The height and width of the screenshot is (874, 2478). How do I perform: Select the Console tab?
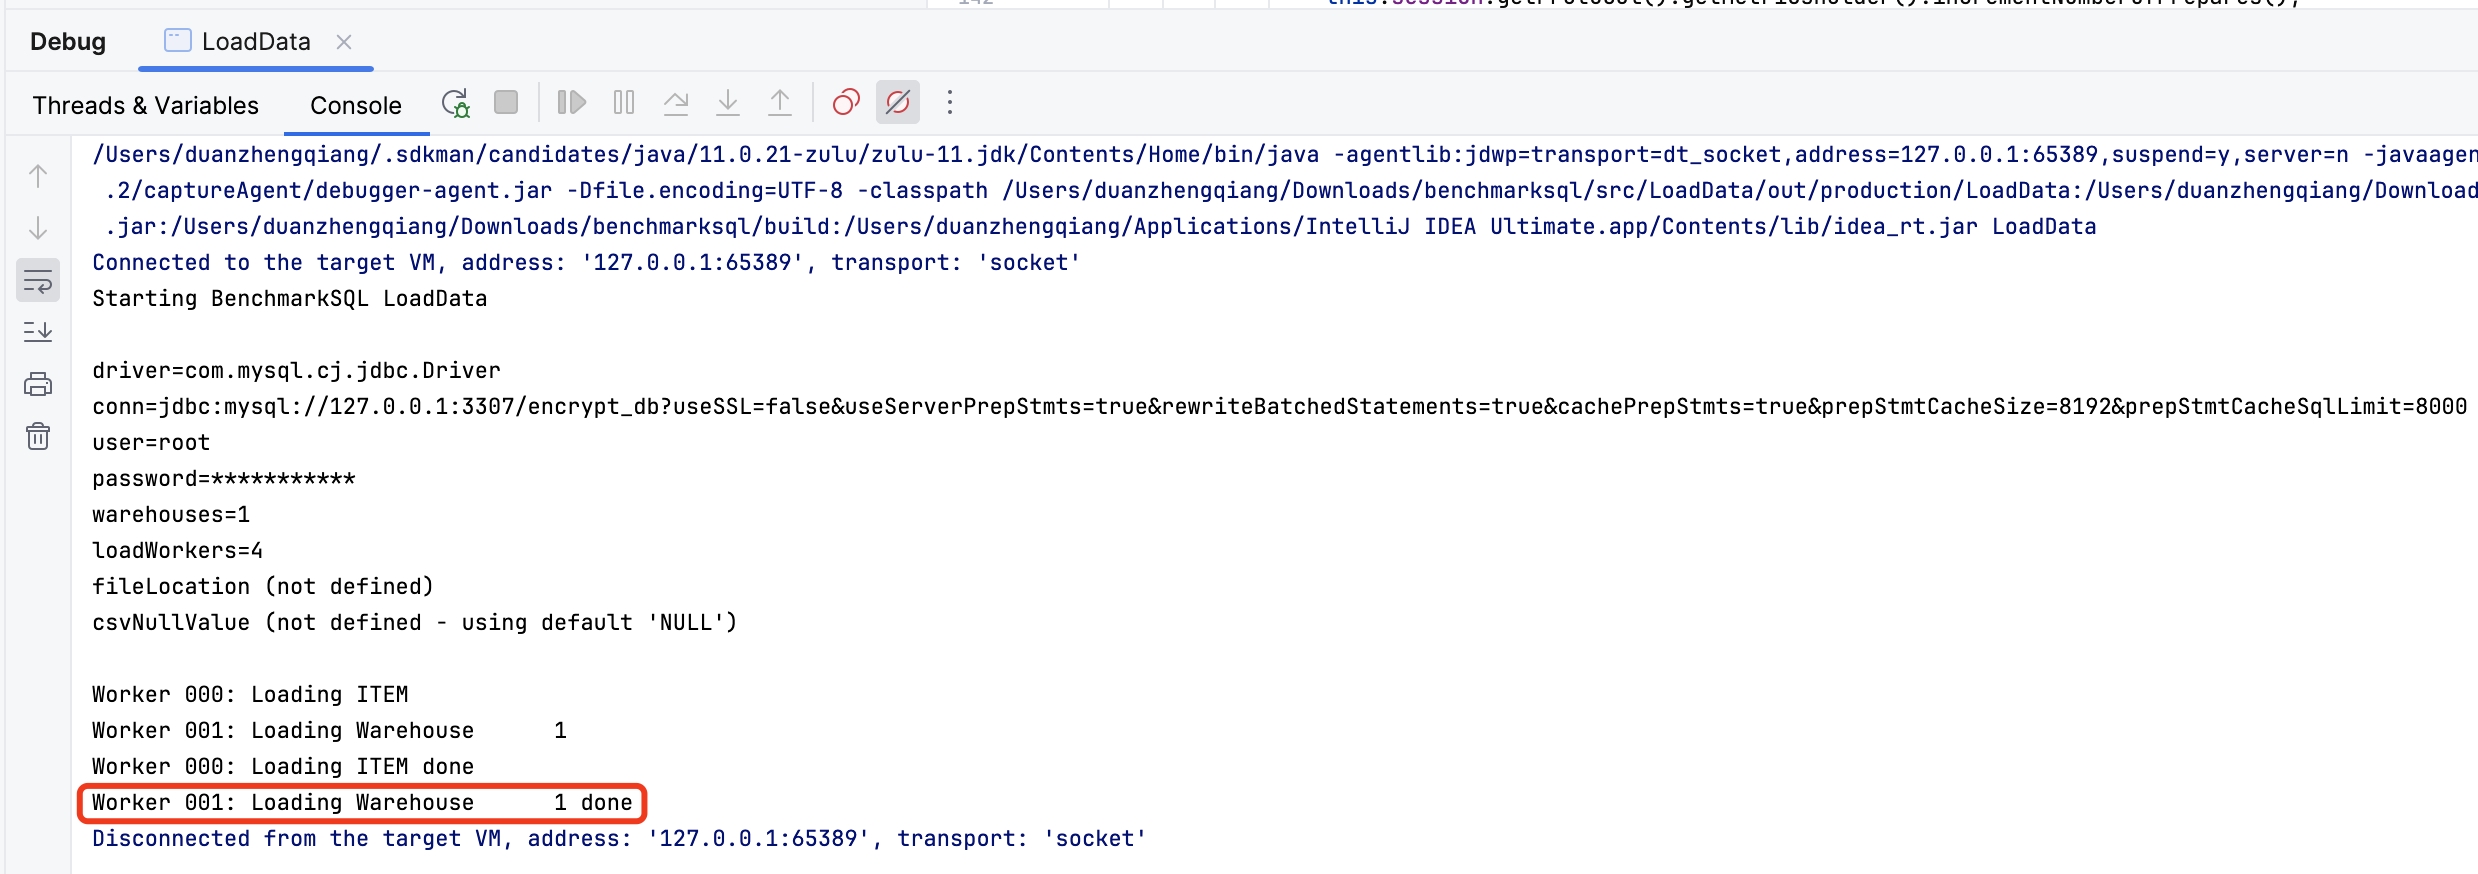tap(355, 105)
